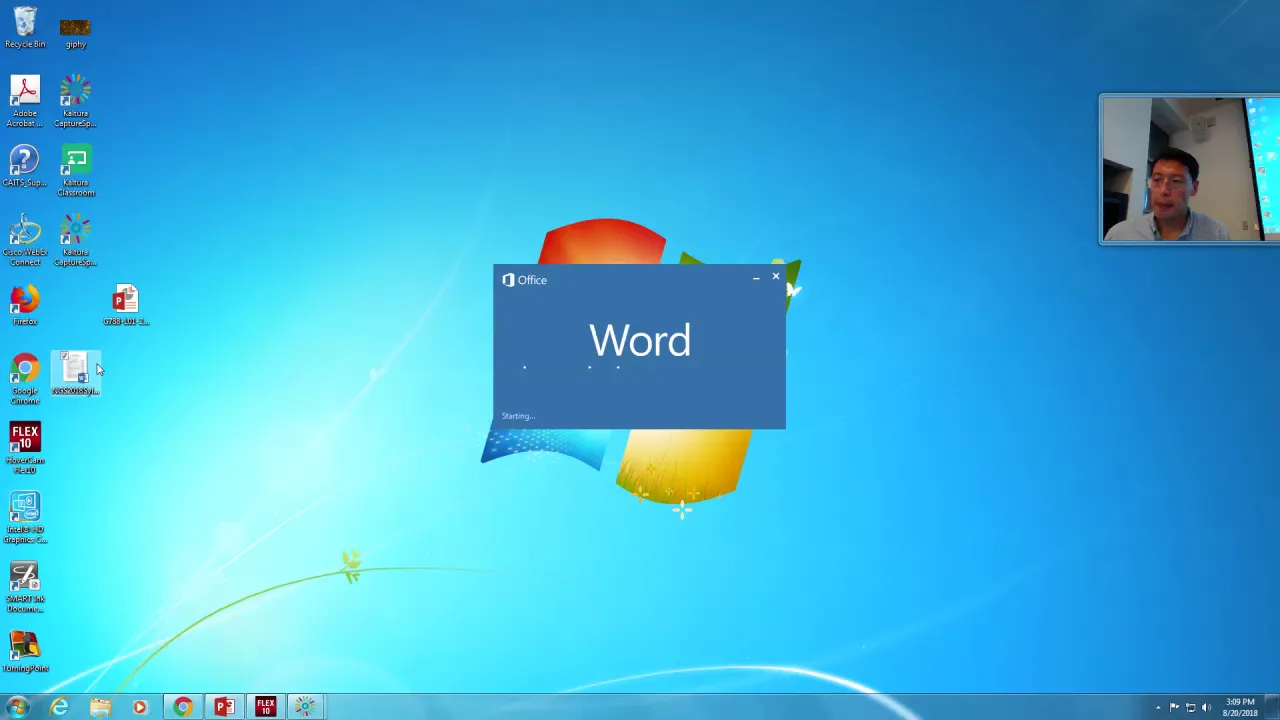Switch to Chrome in the taskbar
1280x720 pixels.
tap(182, 707)
